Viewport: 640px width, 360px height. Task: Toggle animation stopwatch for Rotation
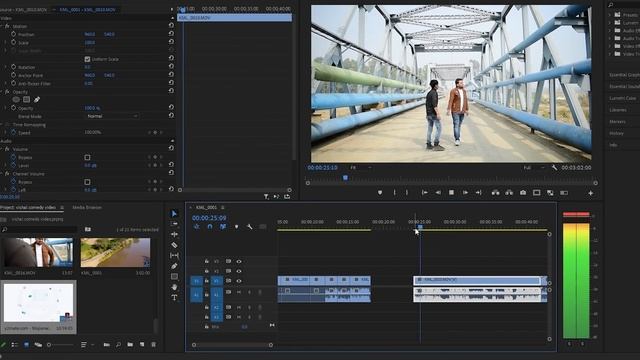(13, 67)
